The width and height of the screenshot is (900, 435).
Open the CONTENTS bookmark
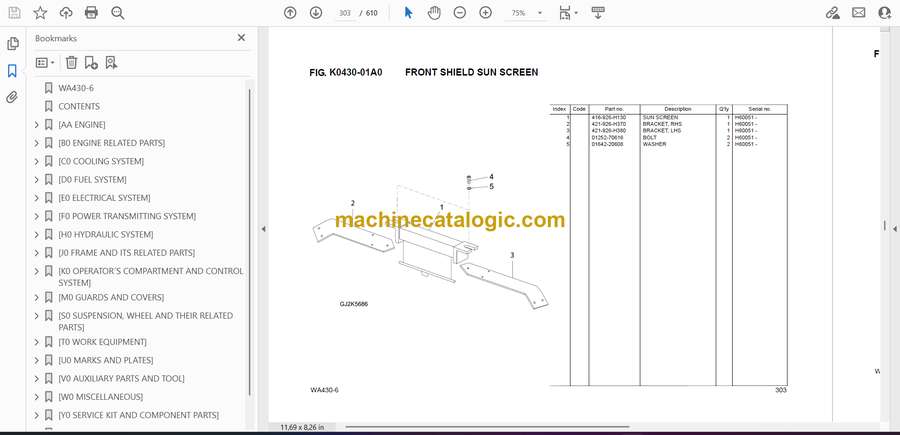pos(79,106)
